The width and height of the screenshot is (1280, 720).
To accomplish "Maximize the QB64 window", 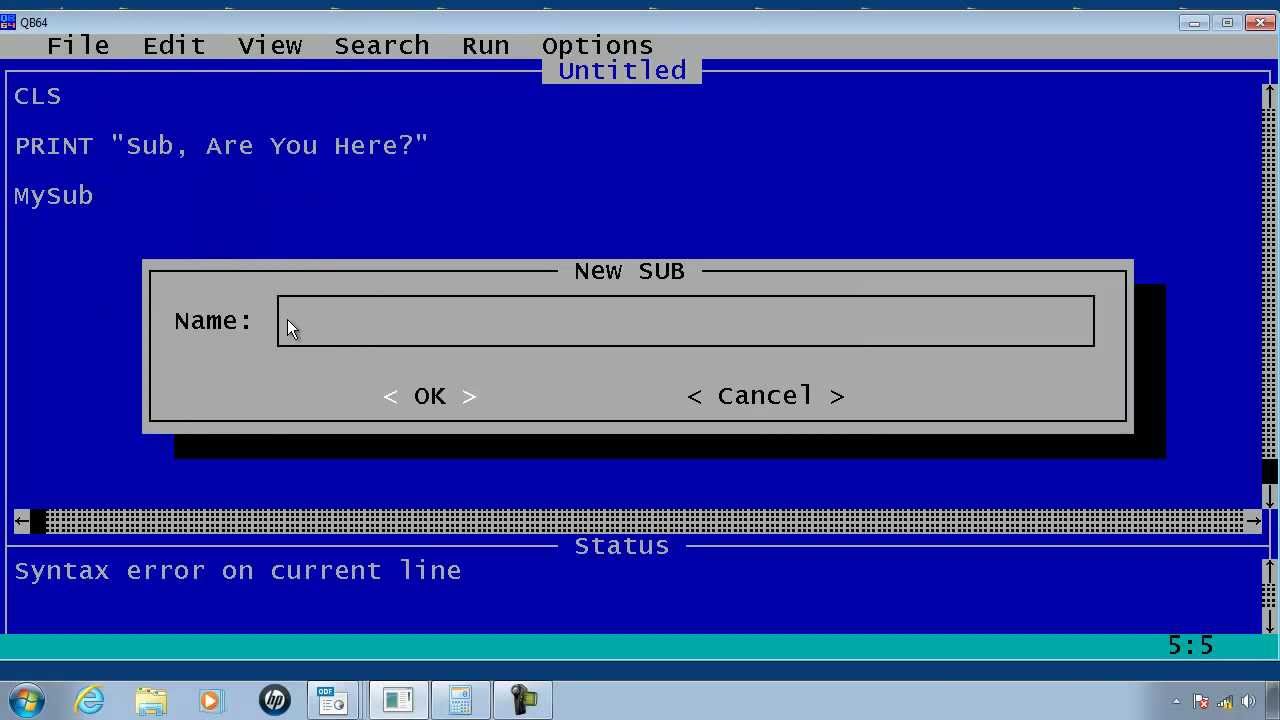I will (1227, 22).
